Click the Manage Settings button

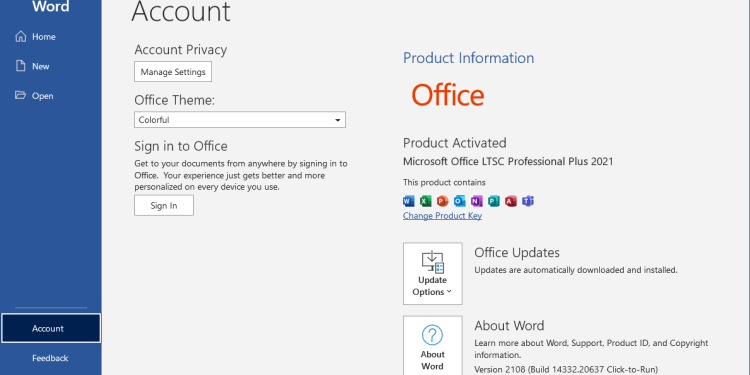pyautogui.click(x=173, y=72)
